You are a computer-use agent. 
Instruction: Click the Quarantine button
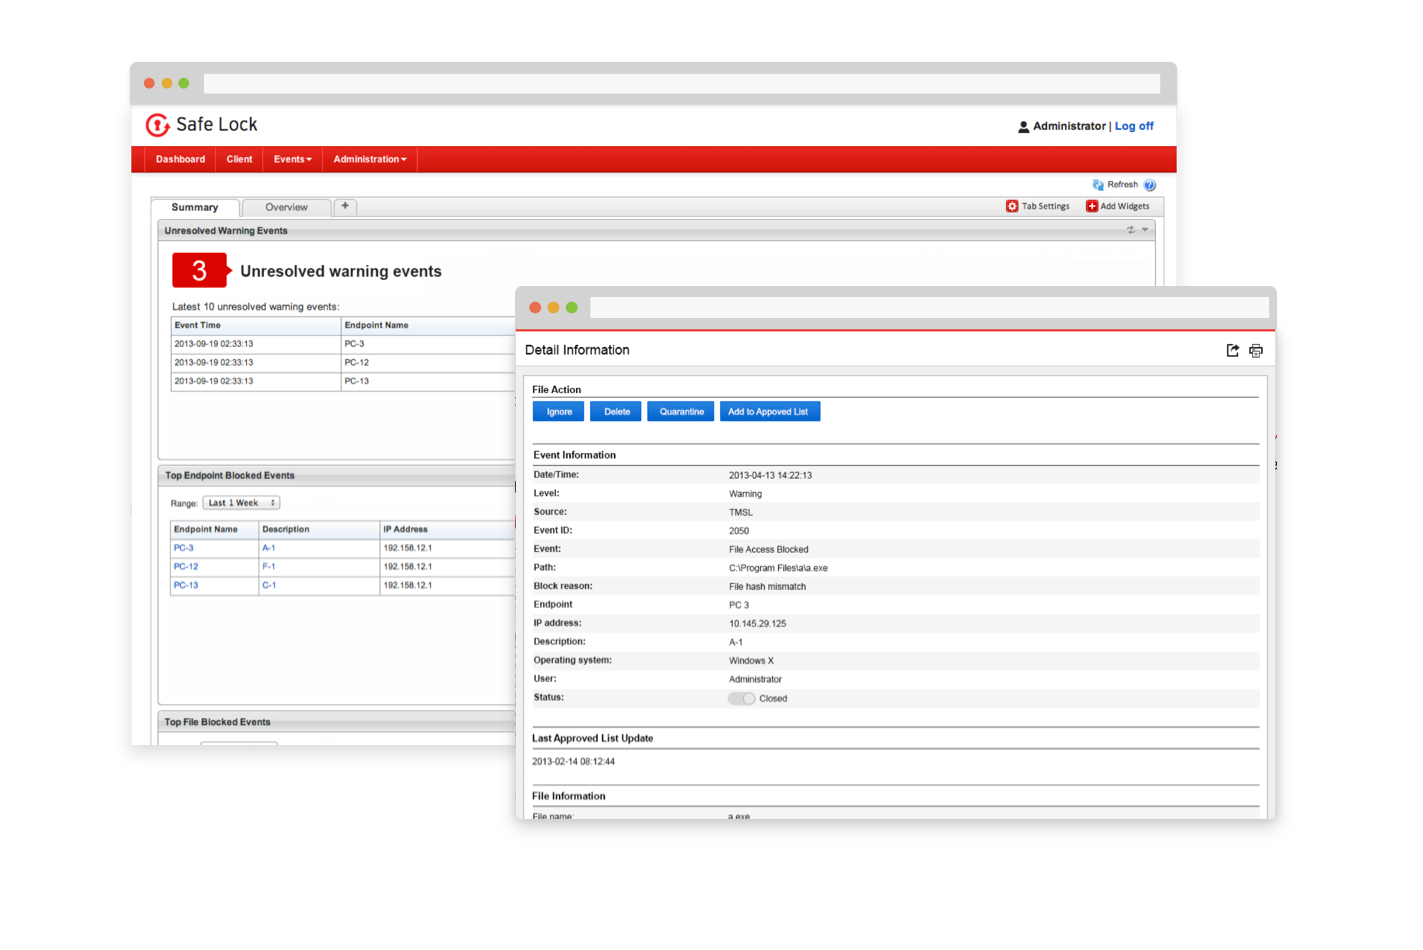pos(681,412)
